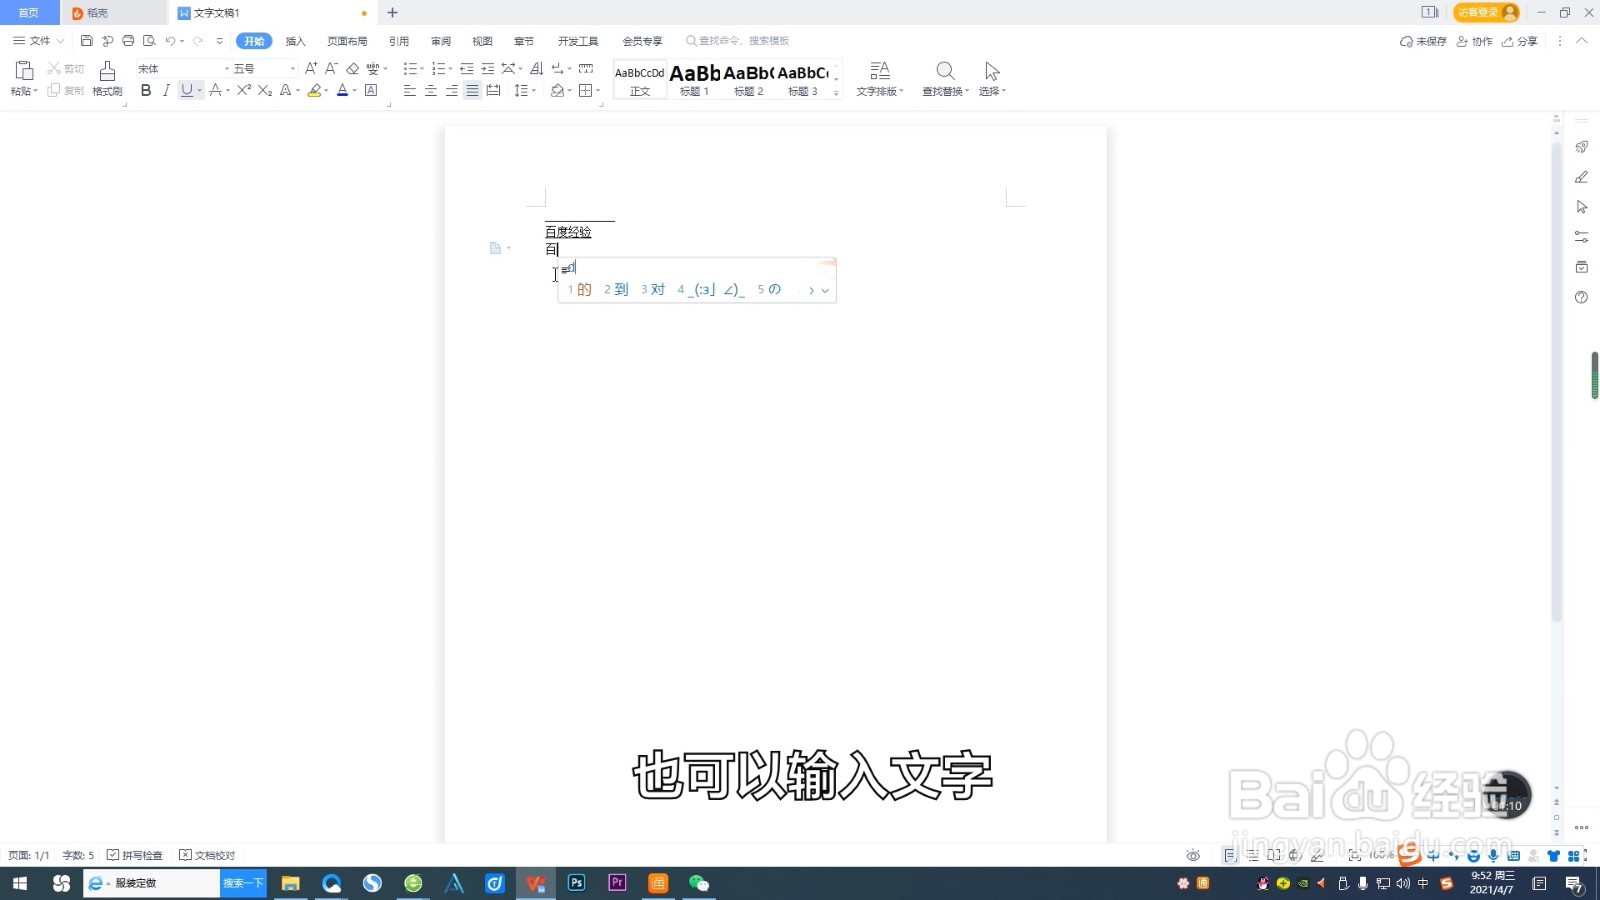Click the Undo arrow
The image size is (1600, 900).
tap(170, 41)
